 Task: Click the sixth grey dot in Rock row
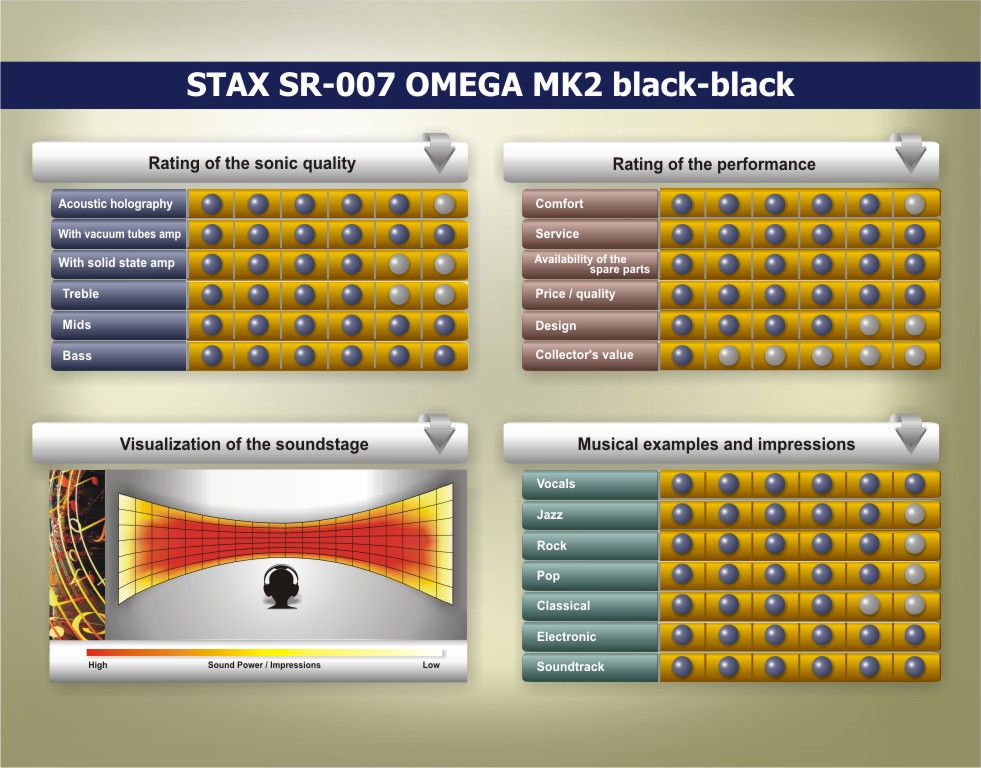pos(915,544)
